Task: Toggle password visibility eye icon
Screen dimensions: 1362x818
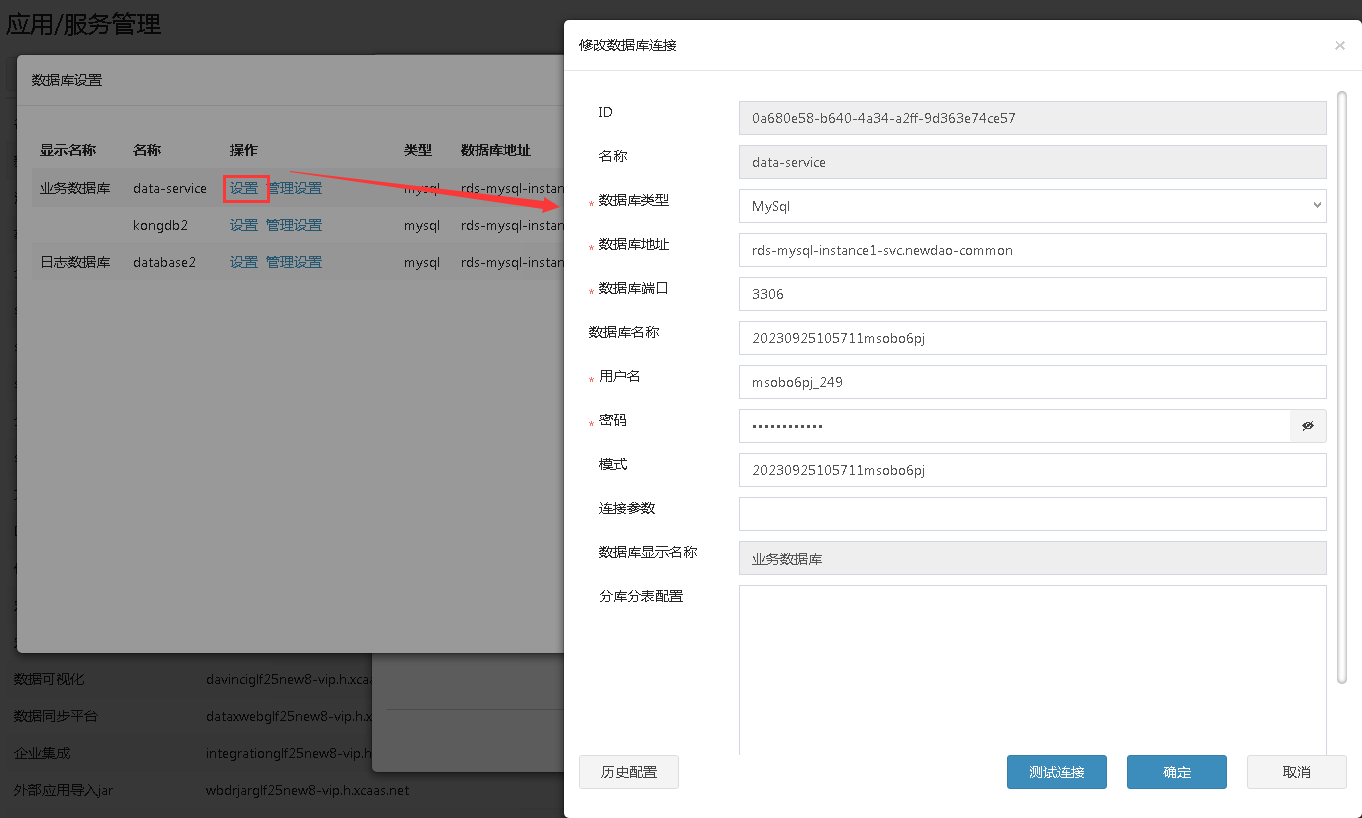Action: [1308, 426]
